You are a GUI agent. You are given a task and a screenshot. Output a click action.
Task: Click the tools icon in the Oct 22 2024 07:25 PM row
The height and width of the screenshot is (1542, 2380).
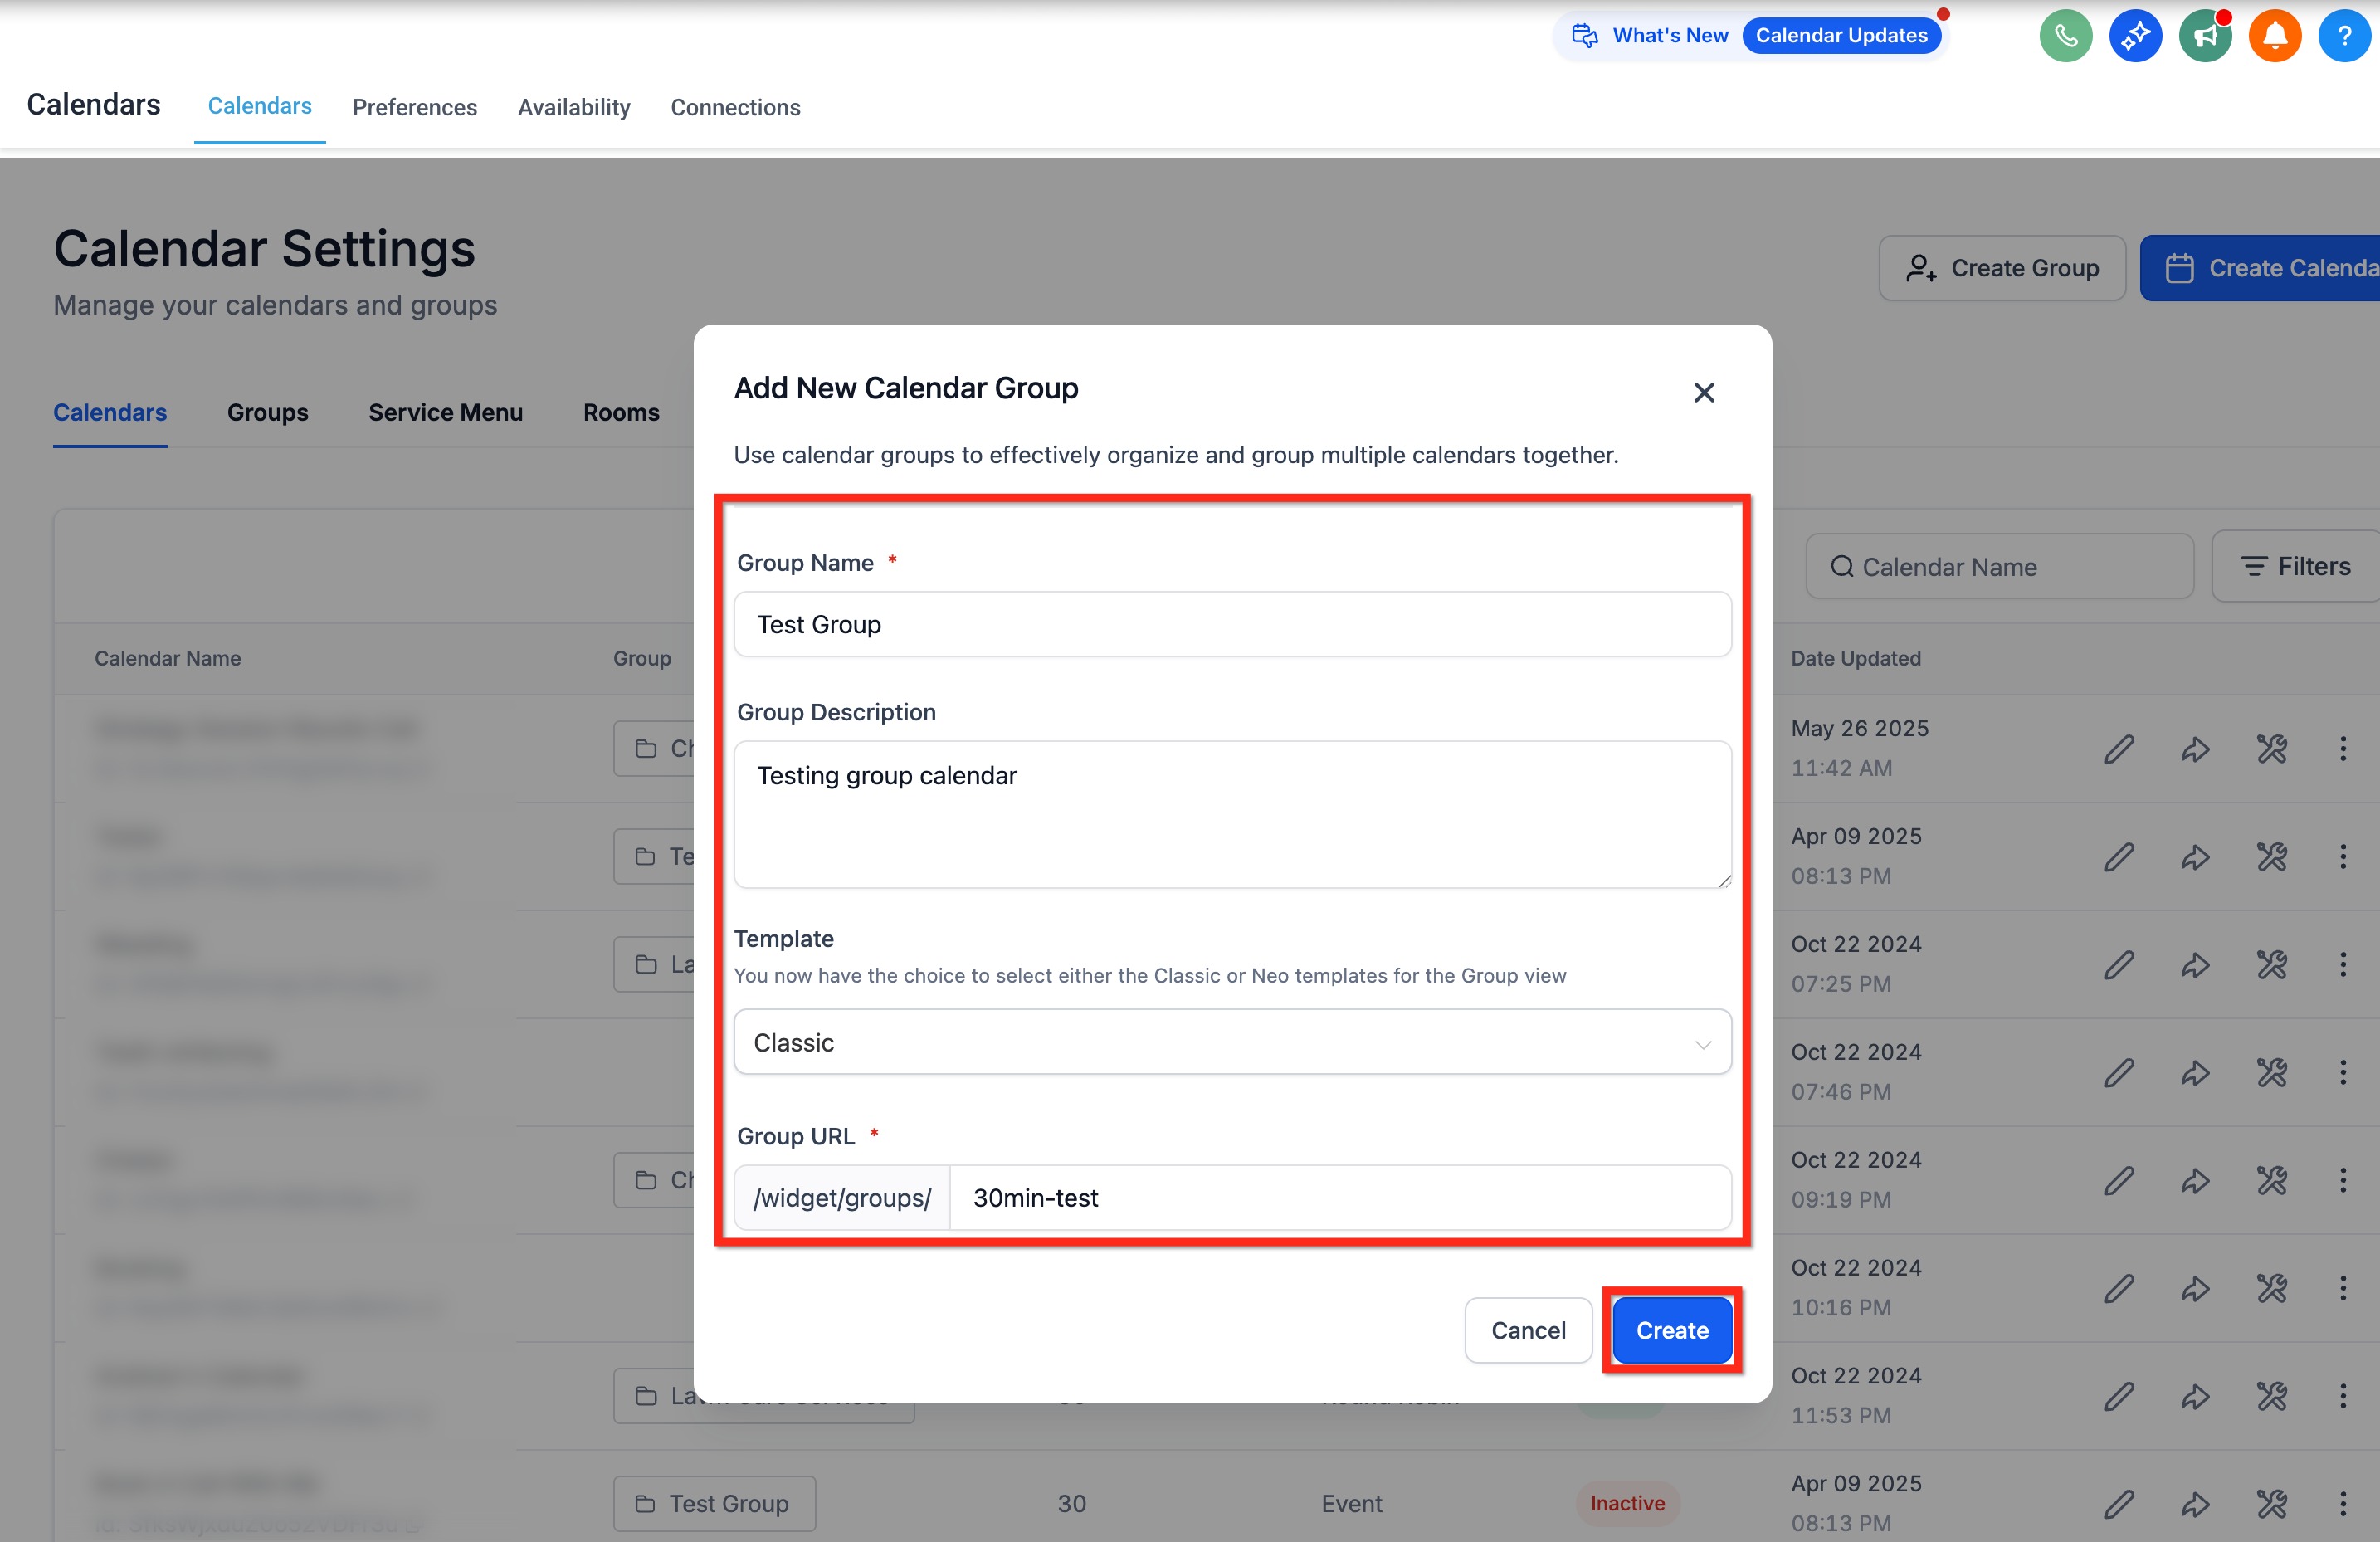point(2271,965)
